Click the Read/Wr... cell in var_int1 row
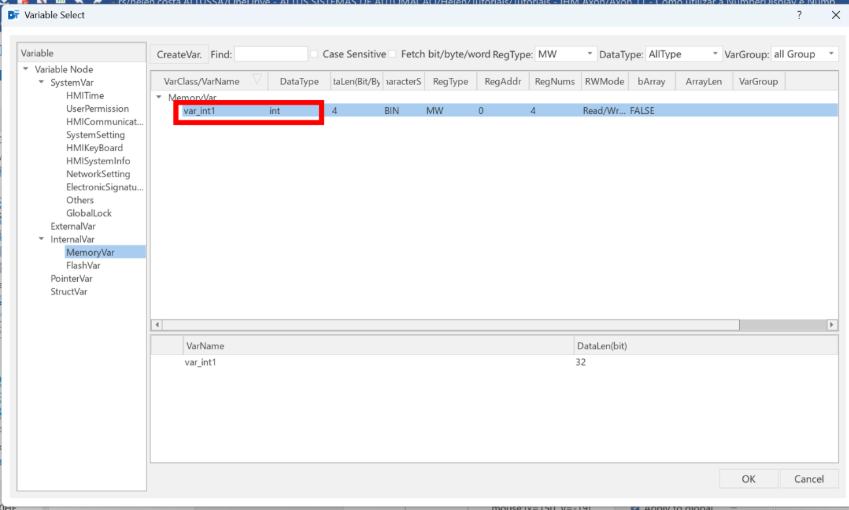The image size is (849, 510). (x=604, y=110)
